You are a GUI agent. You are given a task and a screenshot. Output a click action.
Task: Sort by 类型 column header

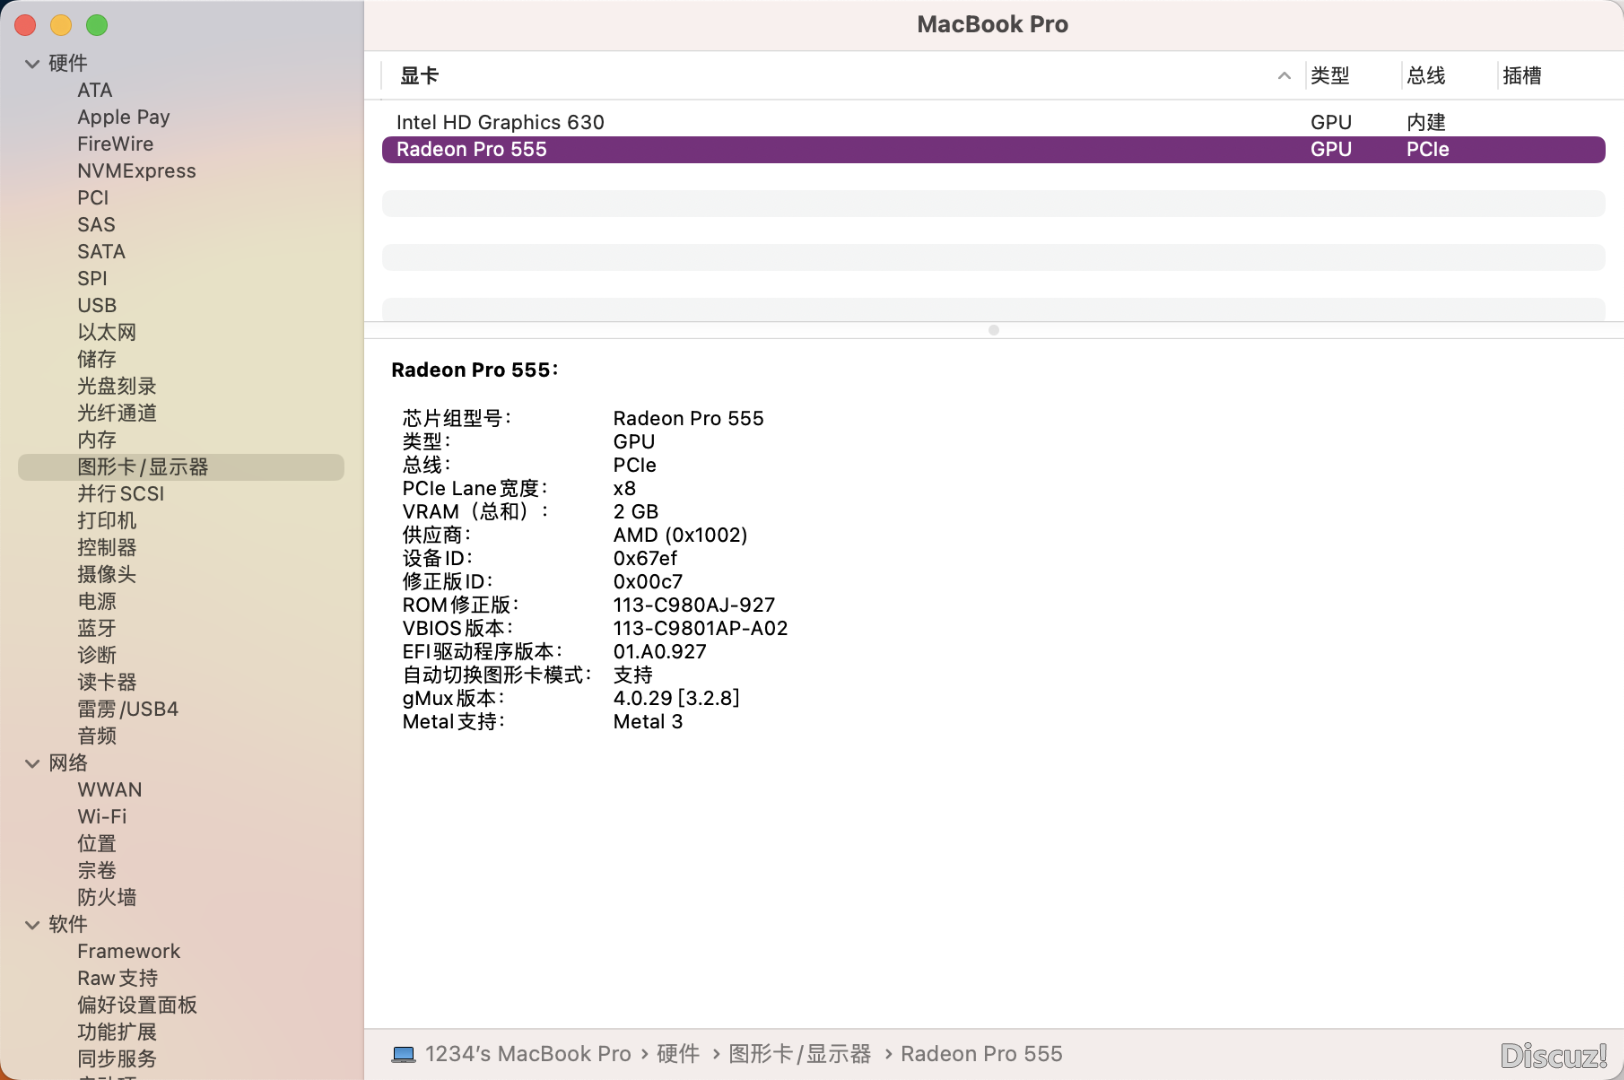[1330, 76]
